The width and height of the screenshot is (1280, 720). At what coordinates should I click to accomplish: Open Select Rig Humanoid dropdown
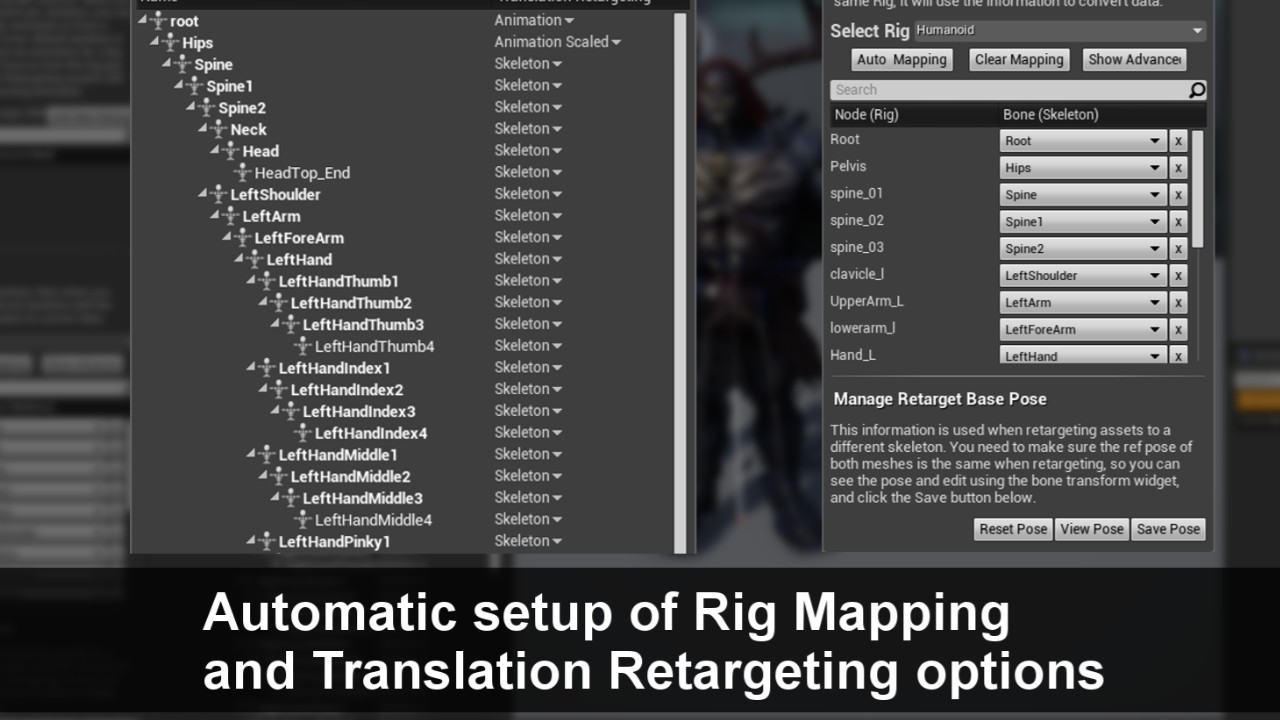(1059, 31)
